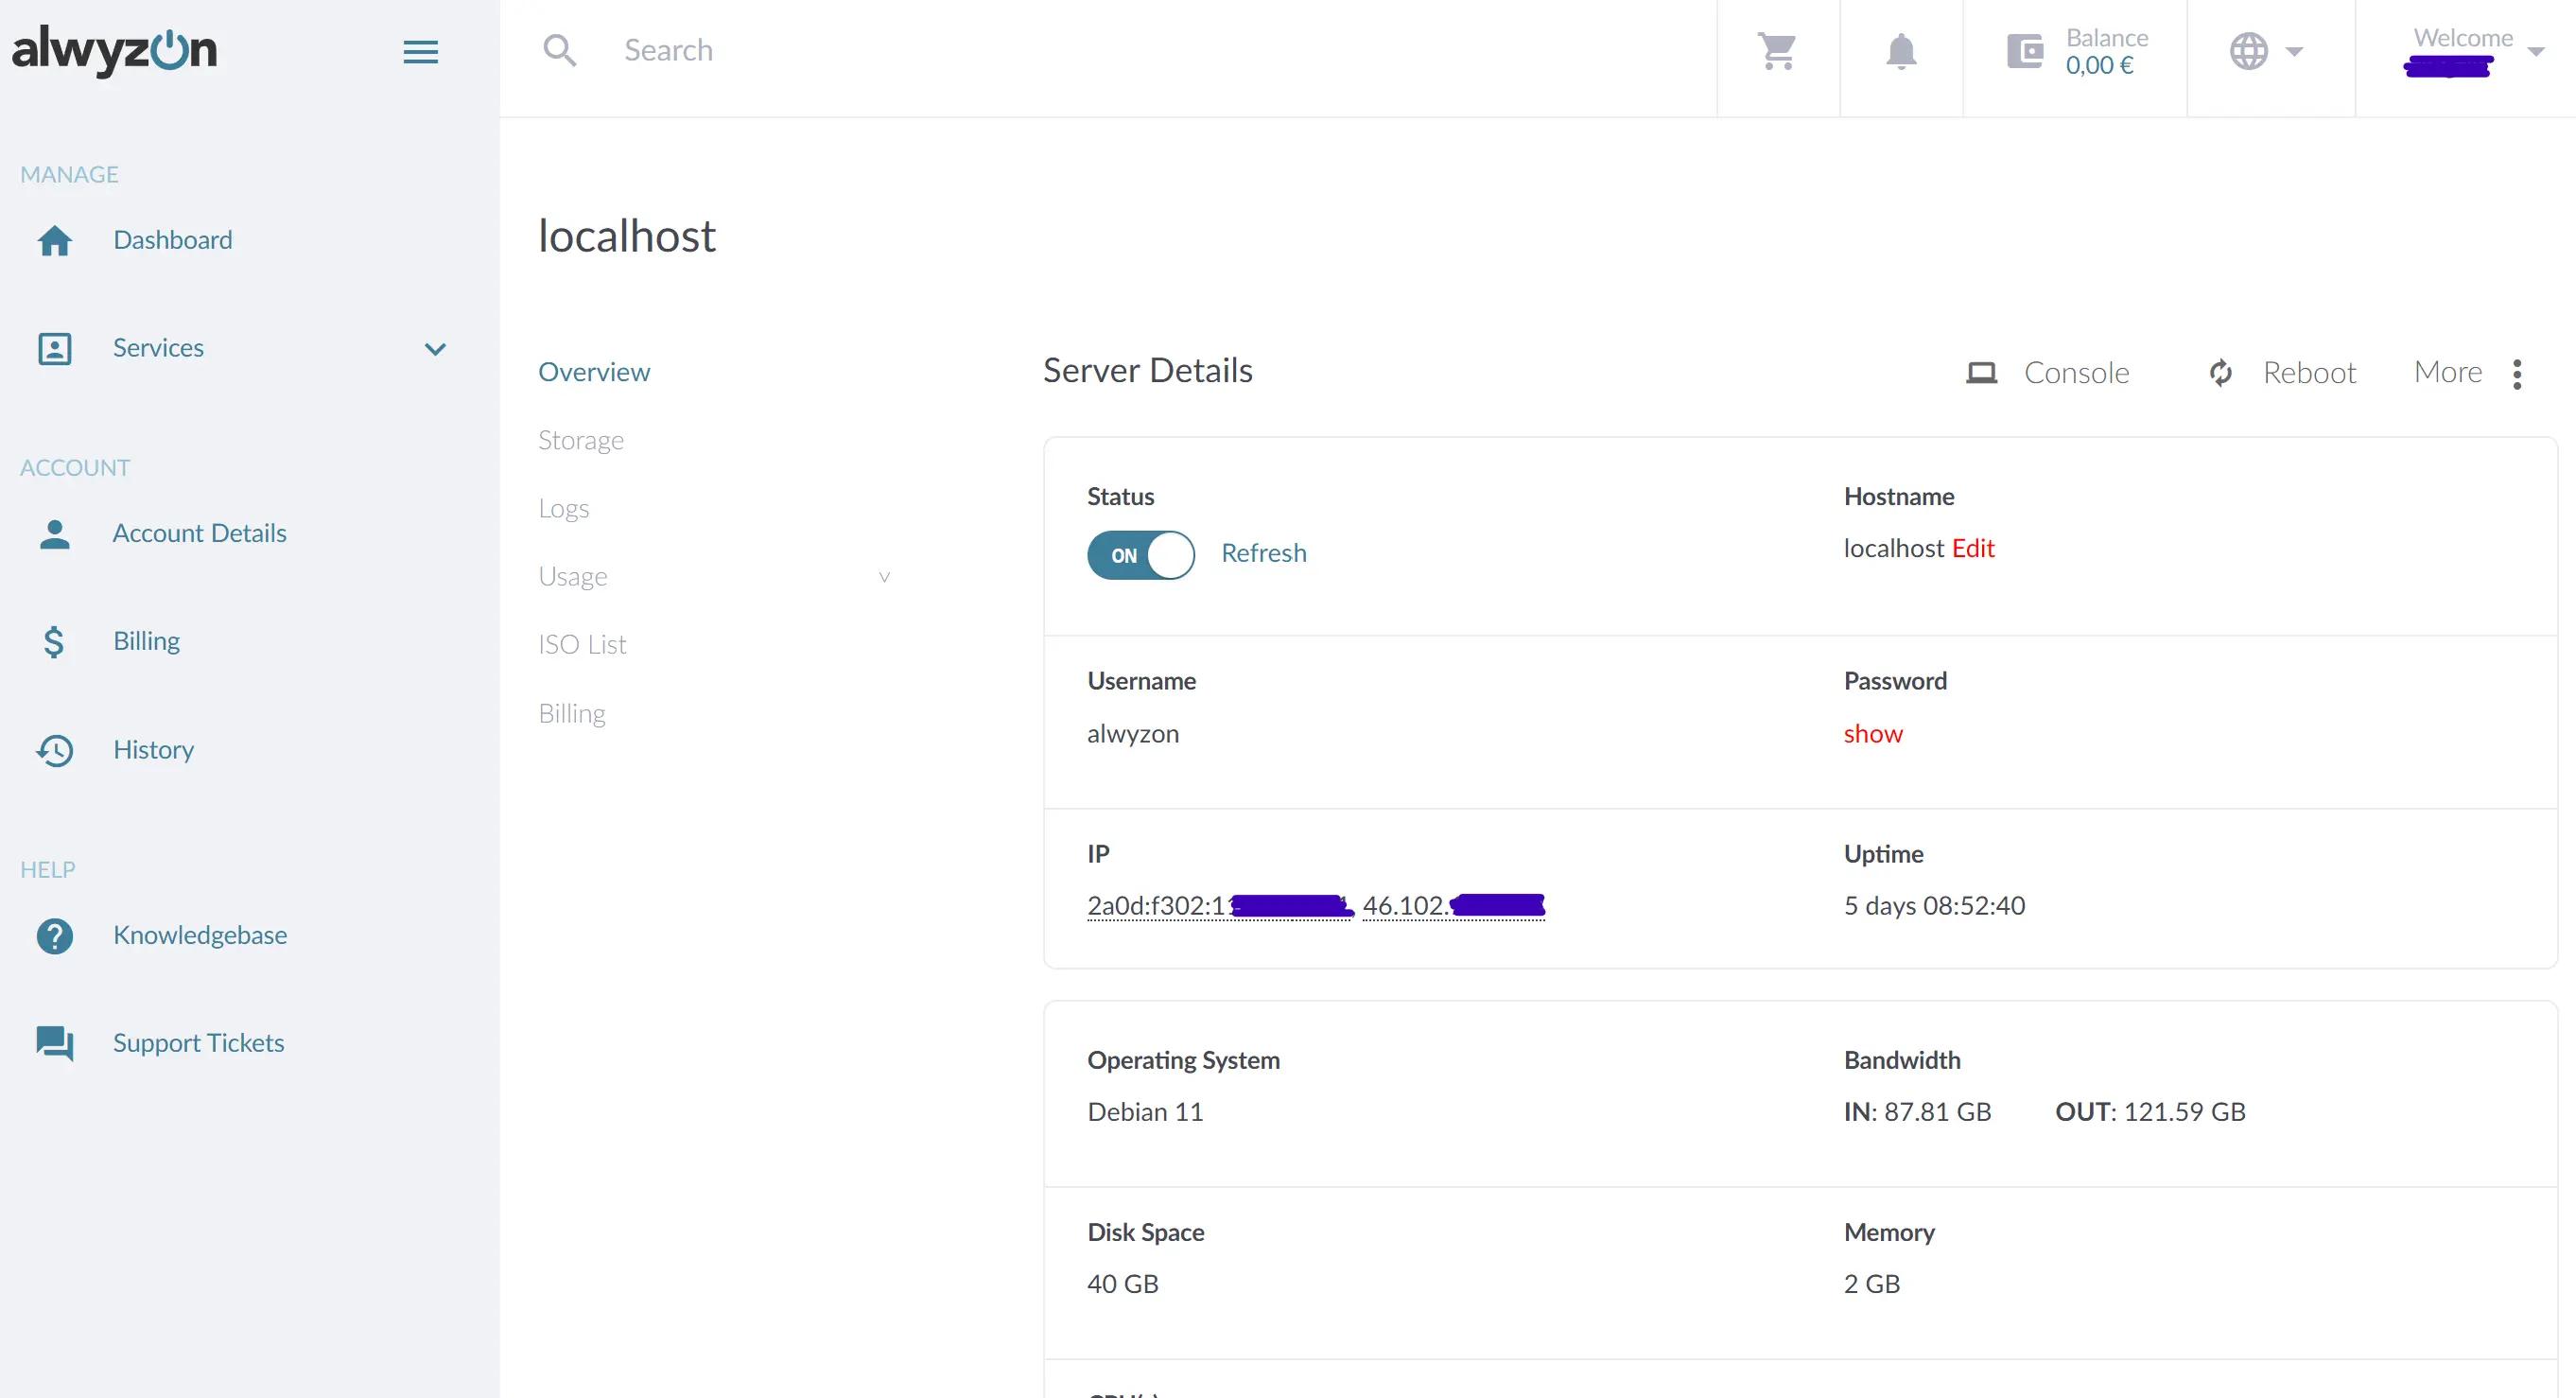This screenshot has width=2576, height=1398.
Task: Click the Knowledgebase question mark icon
Action: coord(54,935)
